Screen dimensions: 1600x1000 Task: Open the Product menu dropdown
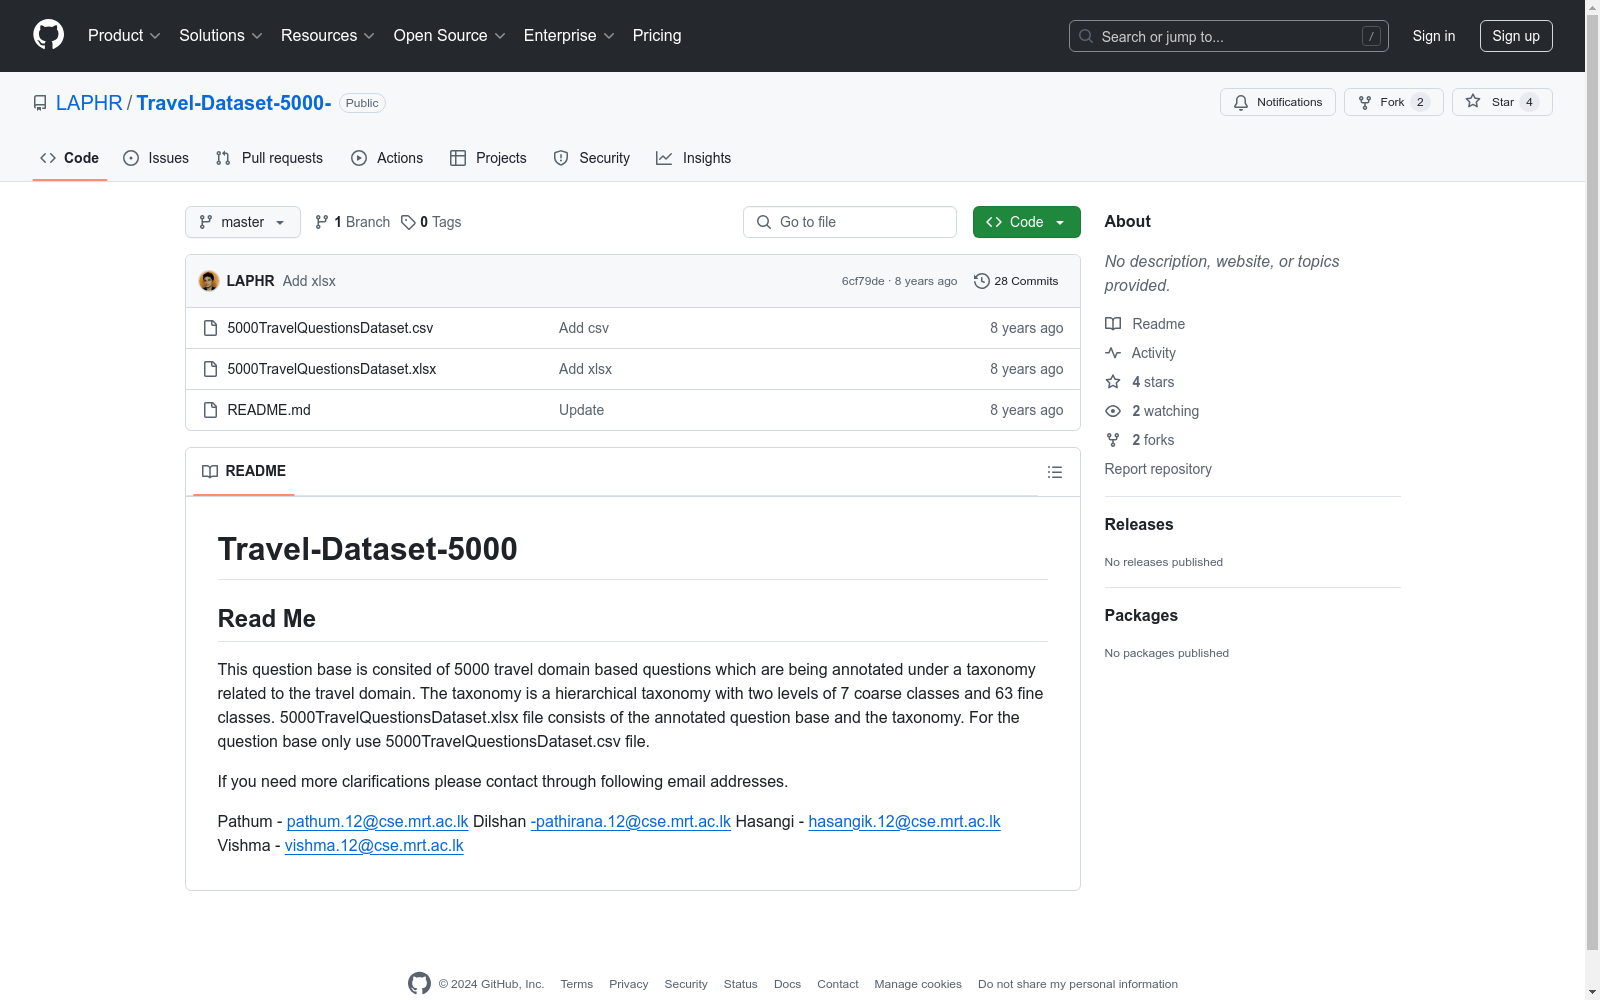click(124, 36)
